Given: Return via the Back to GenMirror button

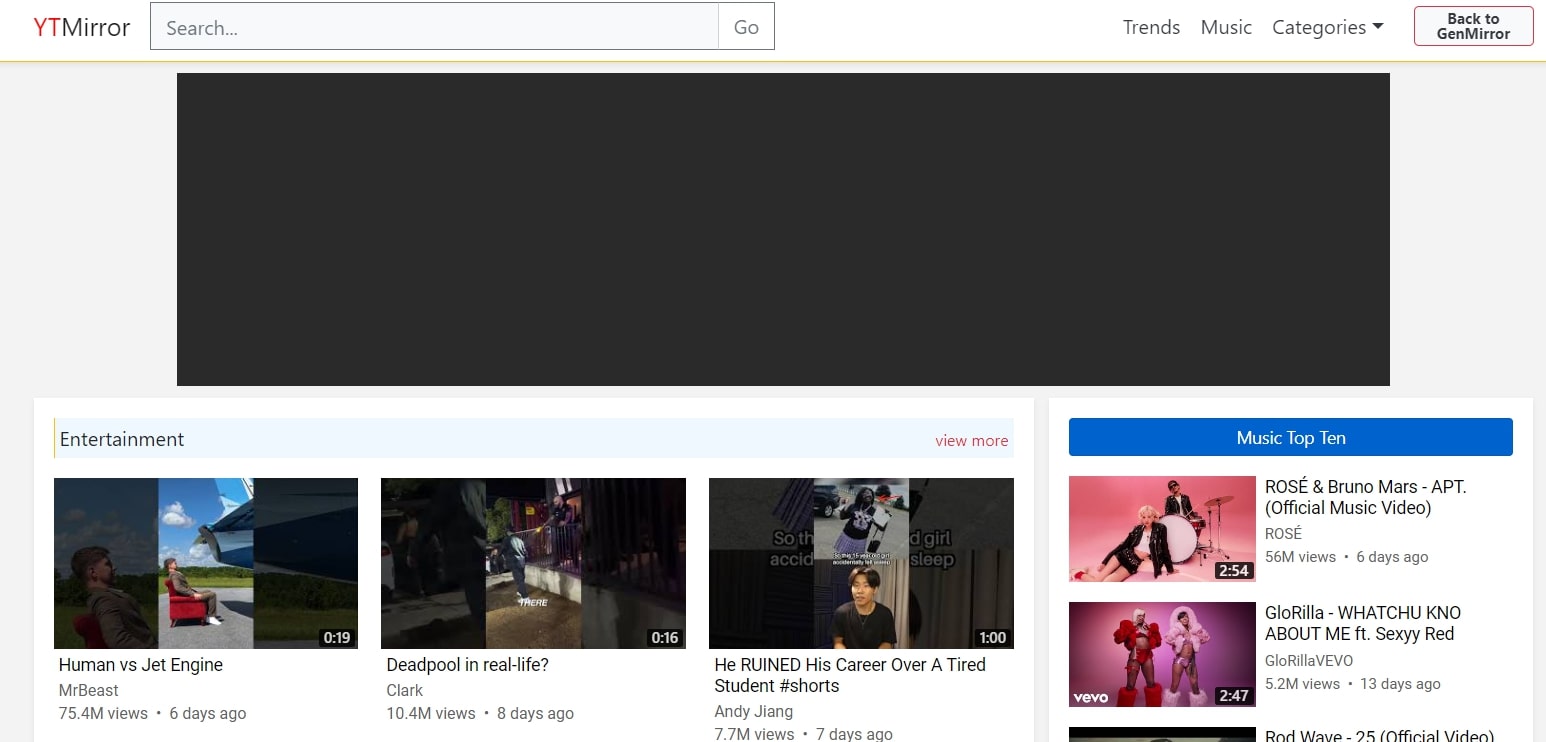Looking at the screenshot, I should (x=1473, y=26).
